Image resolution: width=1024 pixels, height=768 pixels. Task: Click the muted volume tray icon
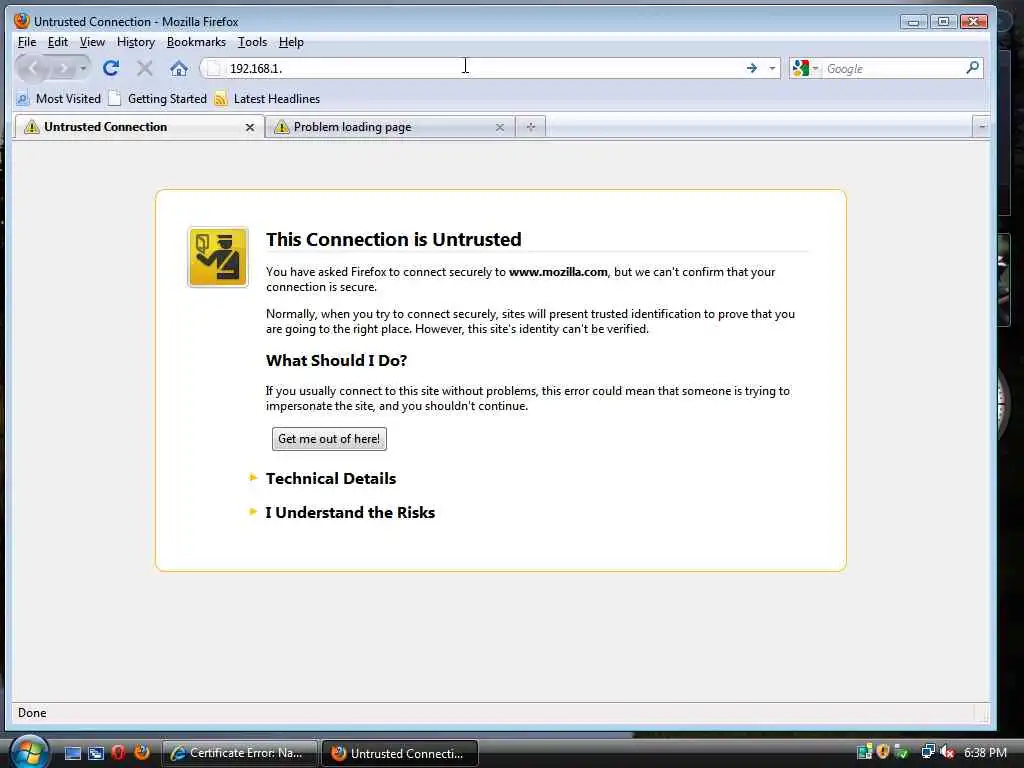click(x=947, y=752)
